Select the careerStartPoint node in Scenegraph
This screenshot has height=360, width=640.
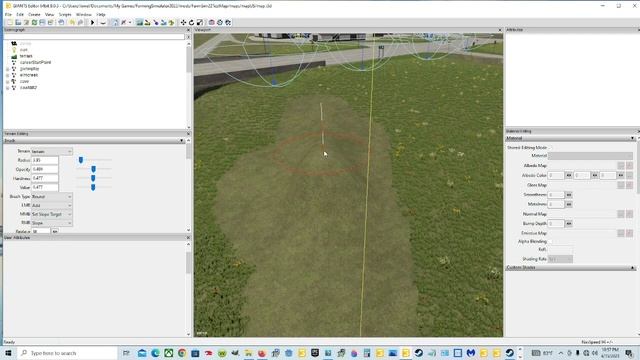click(36, 62)
